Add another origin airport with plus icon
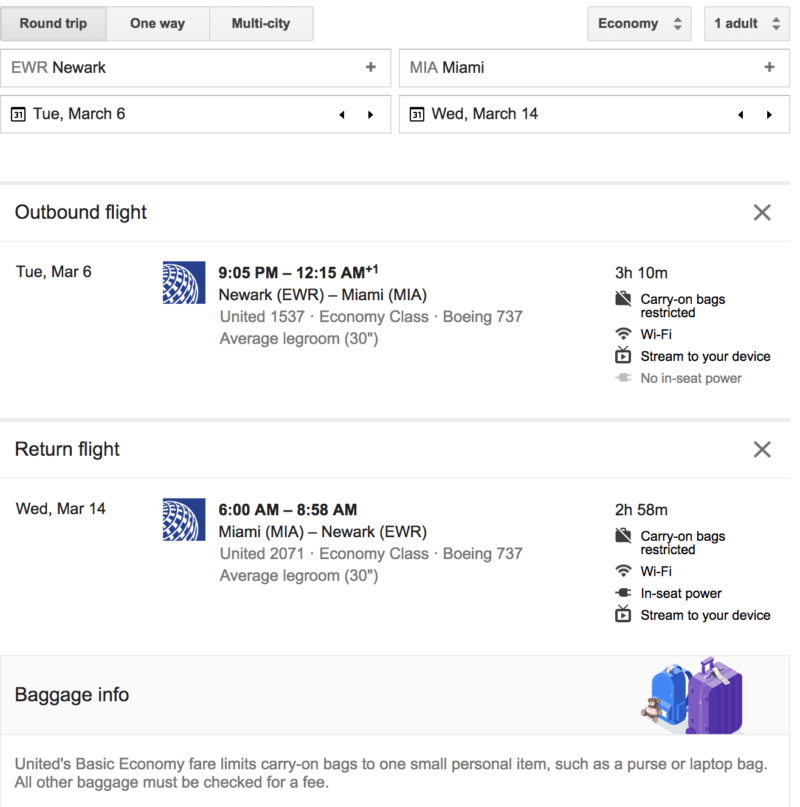 370,68
